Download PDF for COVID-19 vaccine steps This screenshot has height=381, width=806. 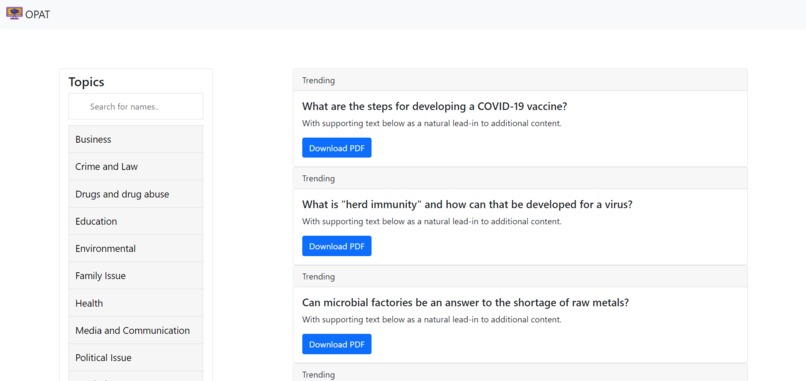point(337,148)
